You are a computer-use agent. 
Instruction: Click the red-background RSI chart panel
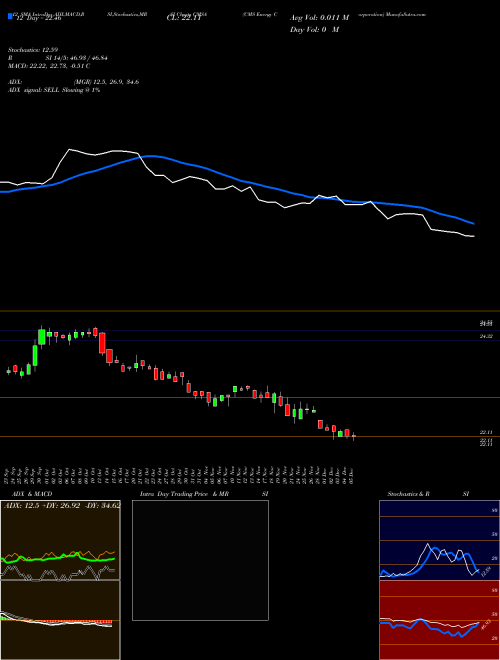439,620
